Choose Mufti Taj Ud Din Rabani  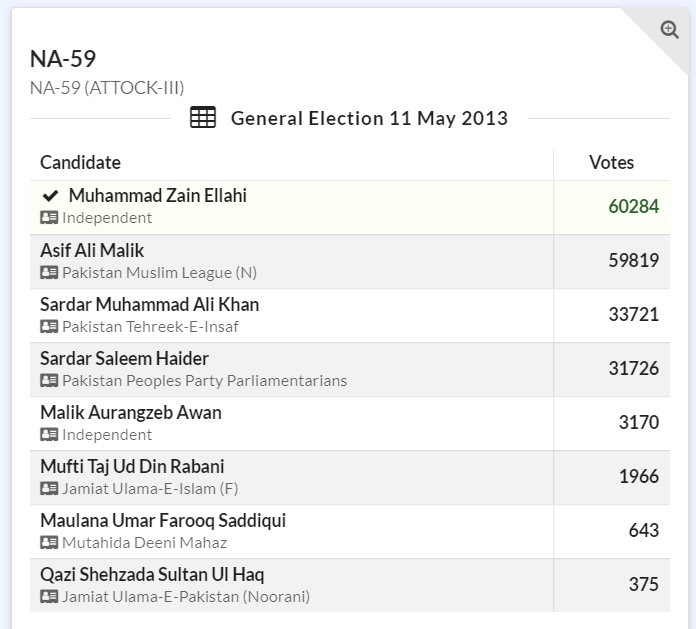[132, 466]
